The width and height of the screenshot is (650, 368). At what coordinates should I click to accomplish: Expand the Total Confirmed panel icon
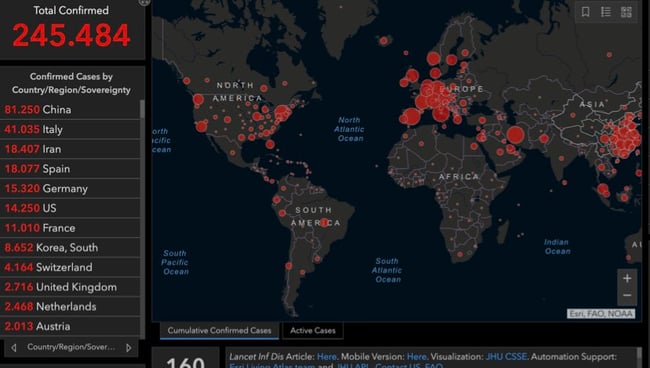144,2
